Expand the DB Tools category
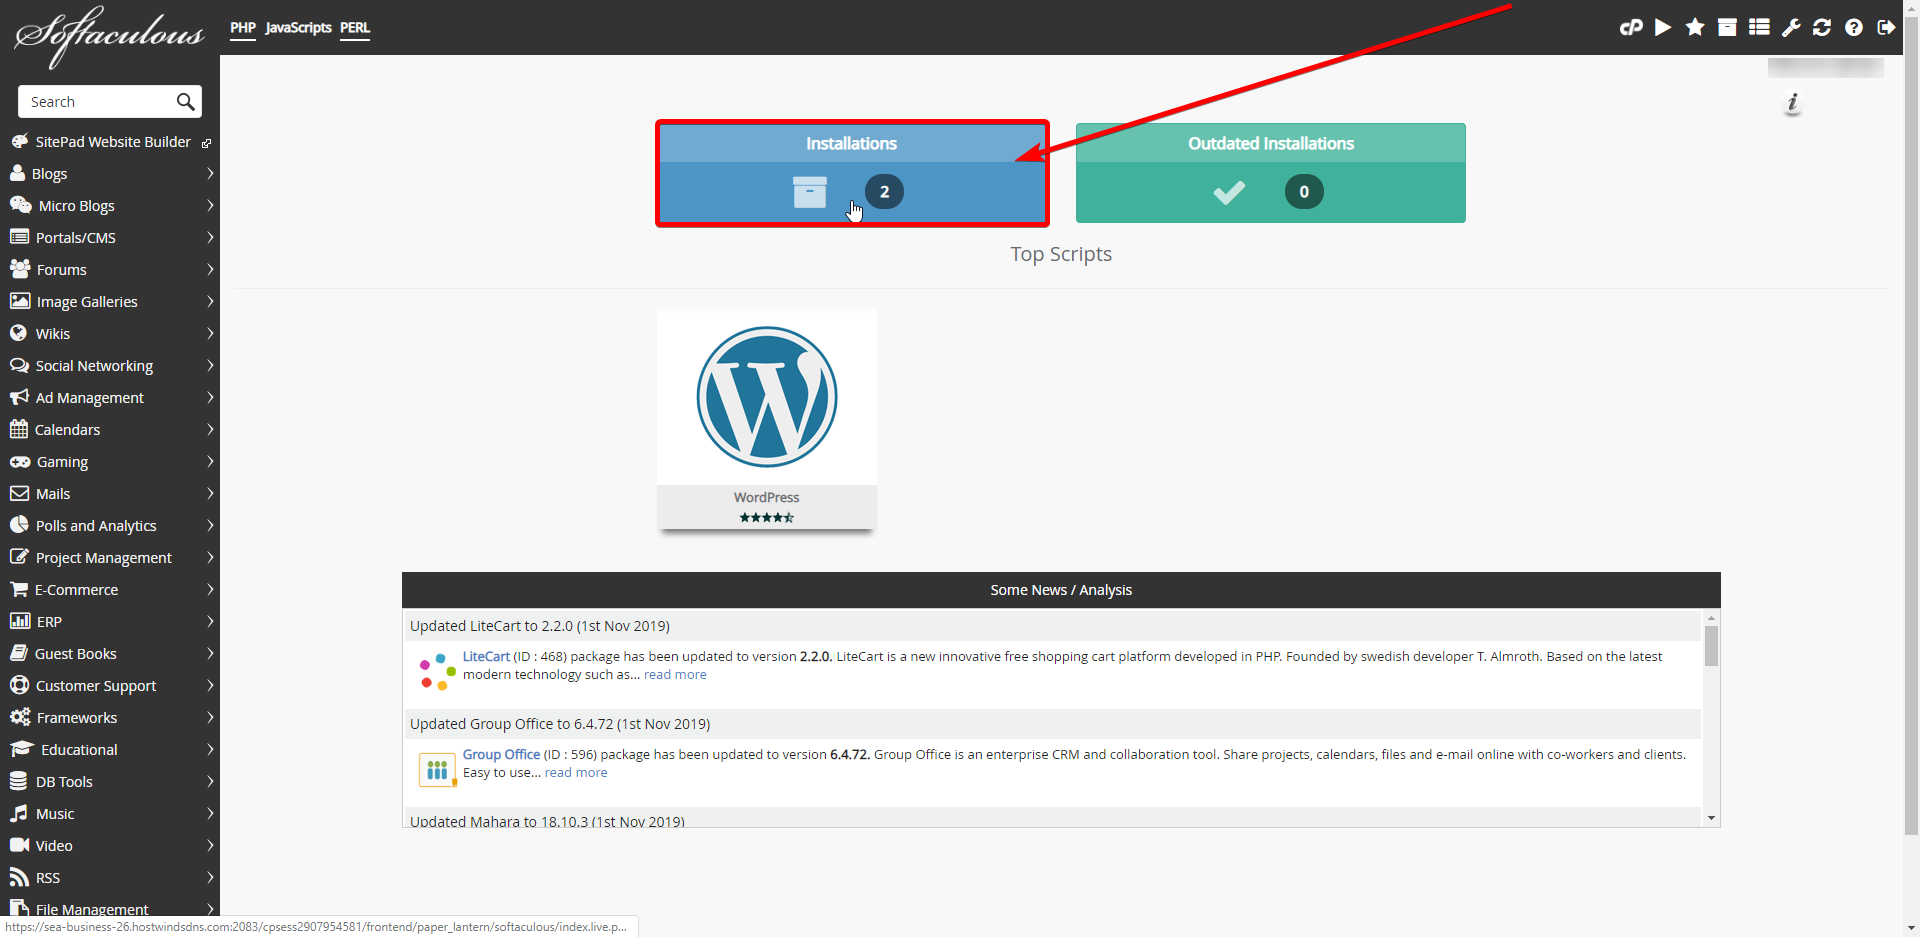Image resolution: width=1920 pixels, height=937 pixels. tap(210, 781)
